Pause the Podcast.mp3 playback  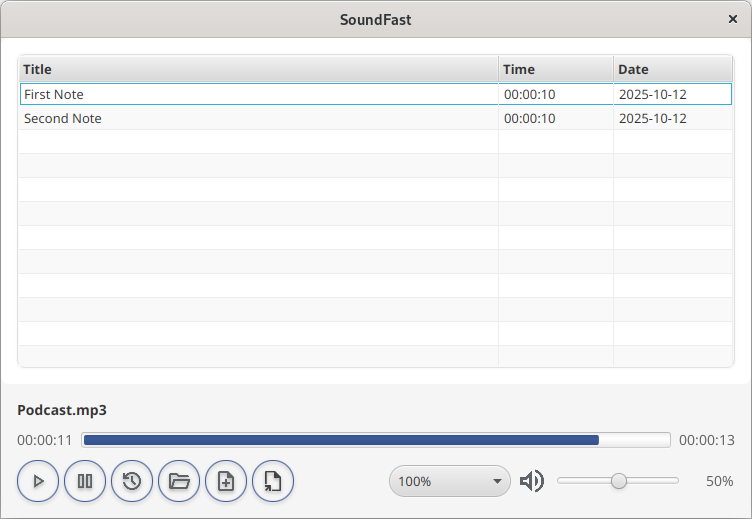tap(85, 481)
